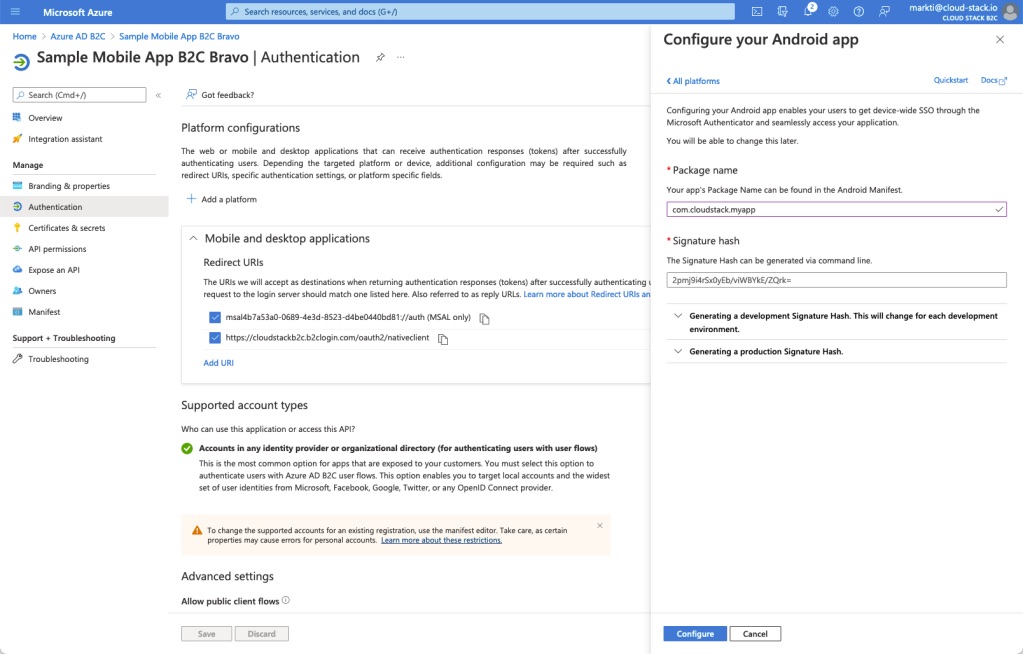Select Authentication in left menu
Screen dimensions: 1023x654
(x=84, y=207)
